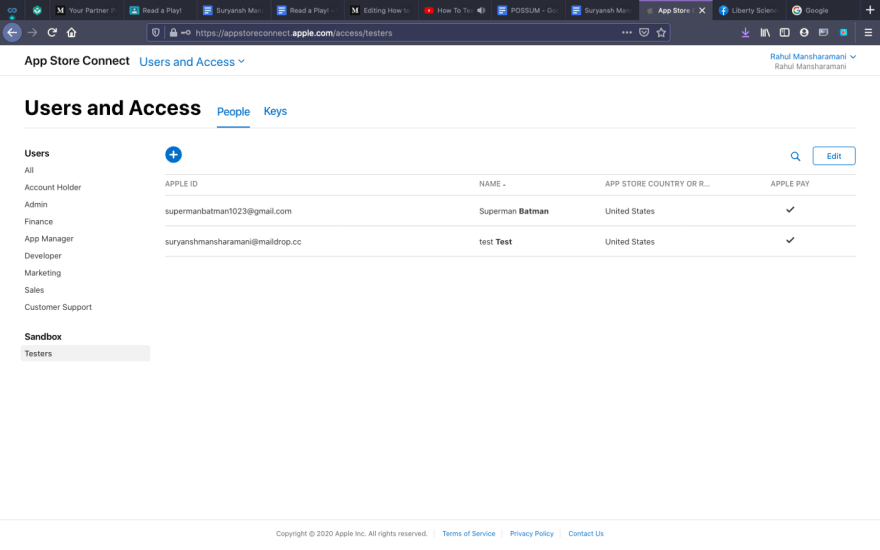880x550 pixels.
Task: Open the Firefox account avatar icon
Action: (x=804, y=33)
